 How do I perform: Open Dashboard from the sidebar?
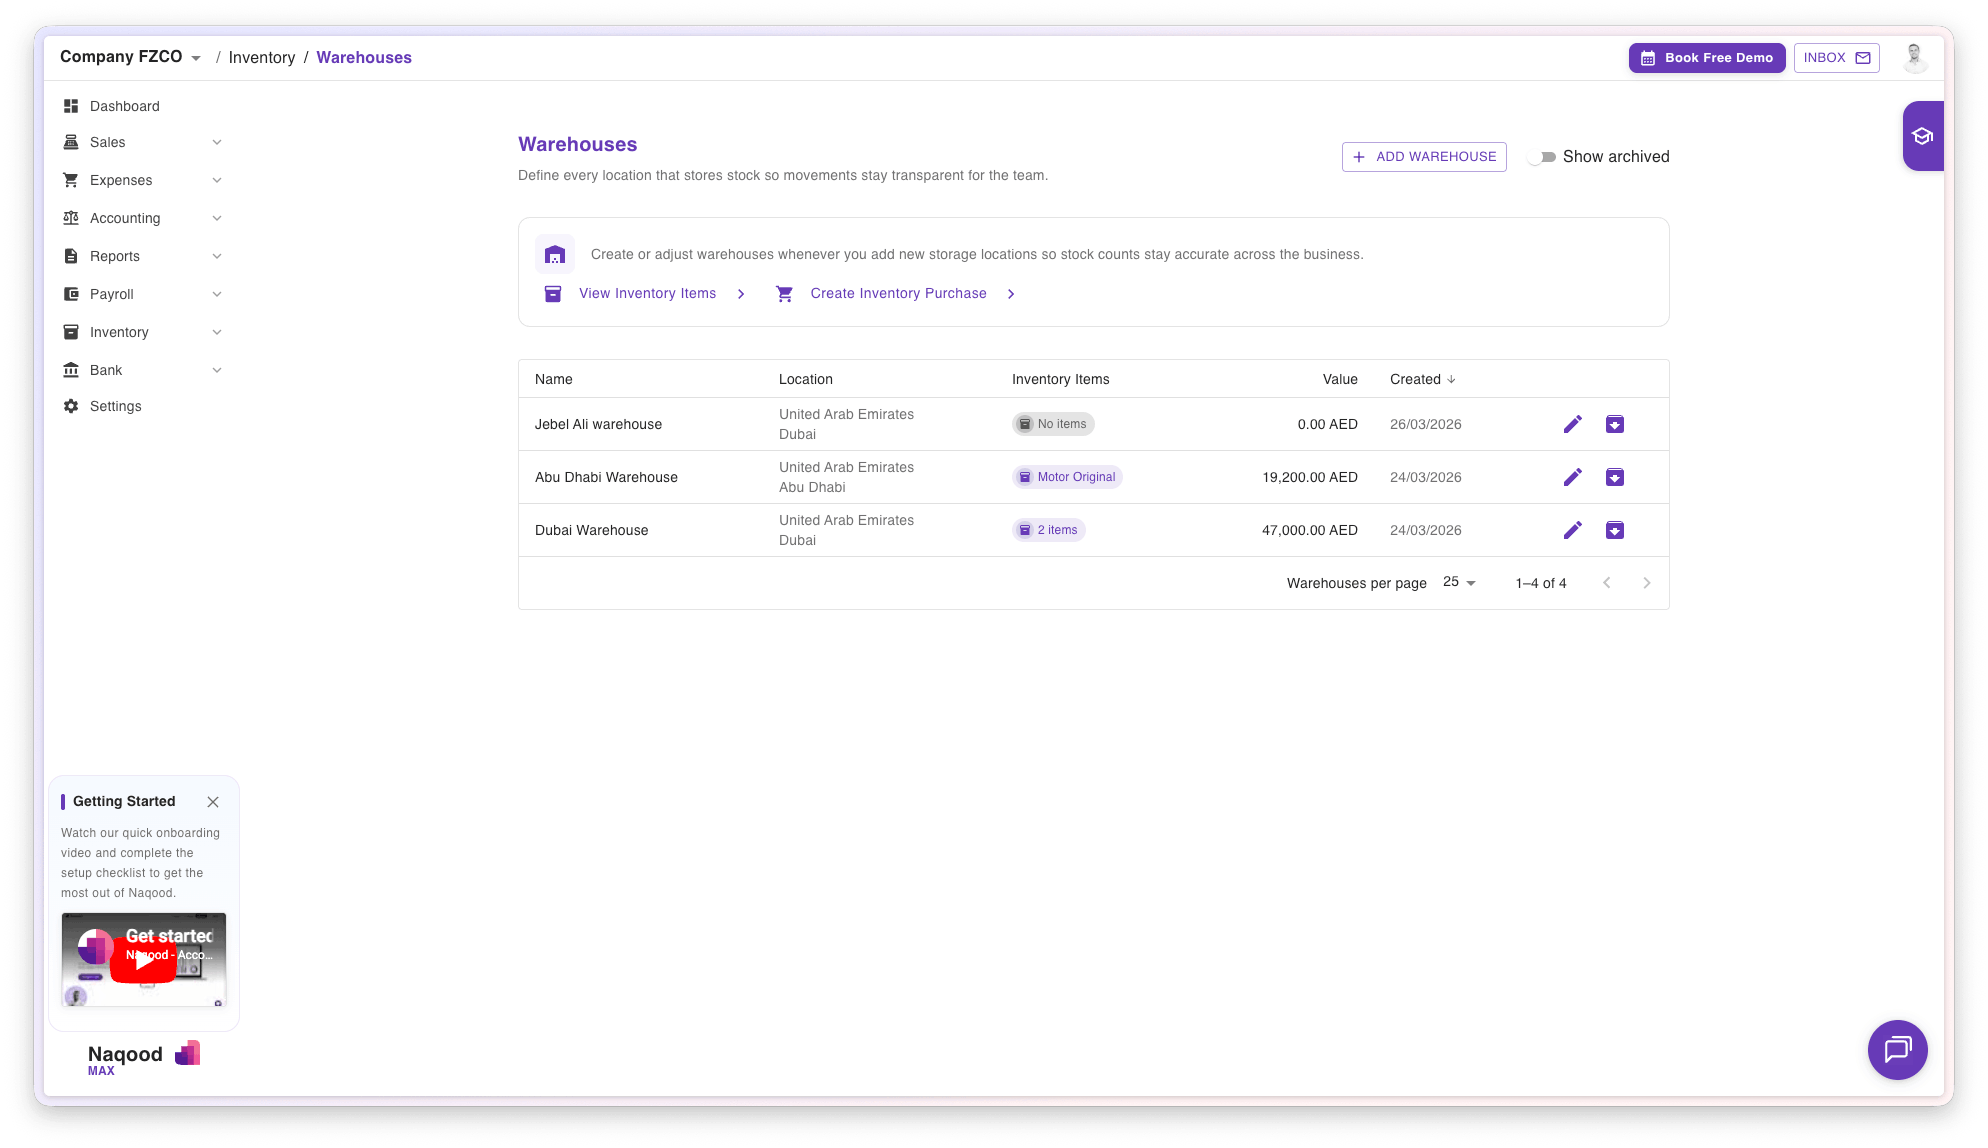[124, 106]
